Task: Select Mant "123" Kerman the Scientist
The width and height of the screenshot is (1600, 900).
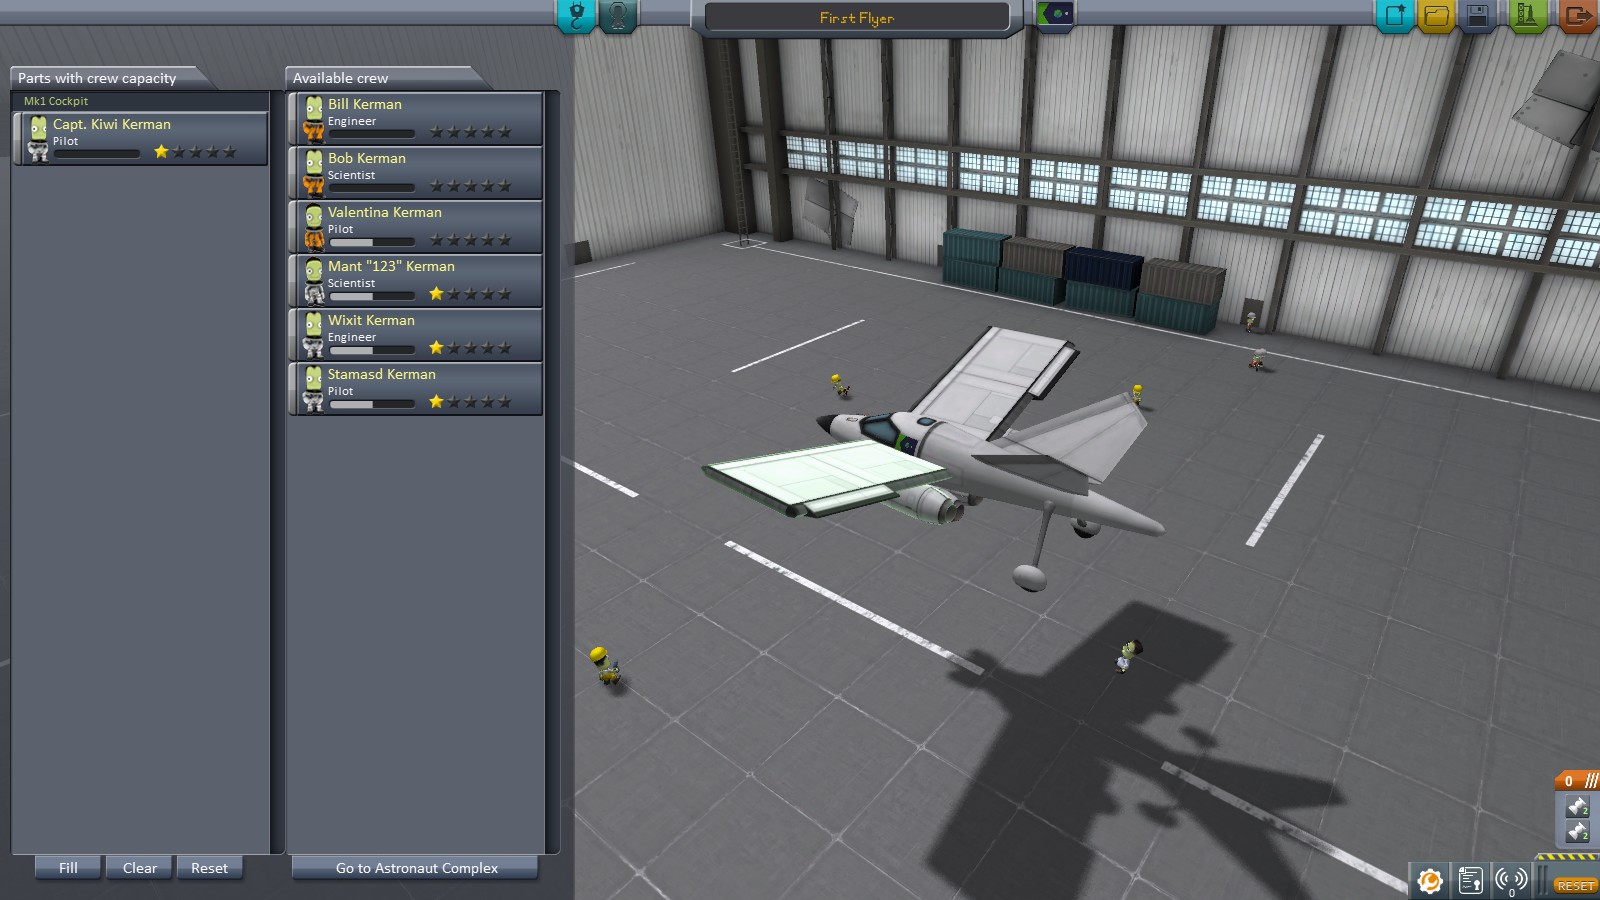Action: tap(416, 280)
